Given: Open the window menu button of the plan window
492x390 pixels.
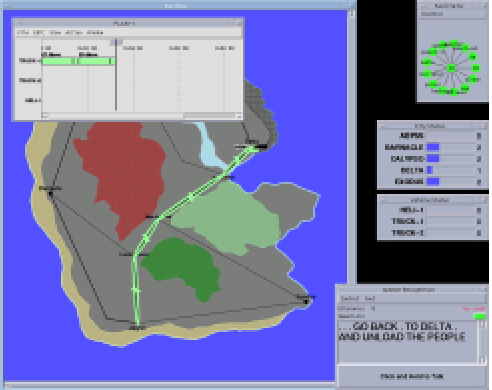Looking at the screenshot, I should pyautogui.click(x=19, y=23).
